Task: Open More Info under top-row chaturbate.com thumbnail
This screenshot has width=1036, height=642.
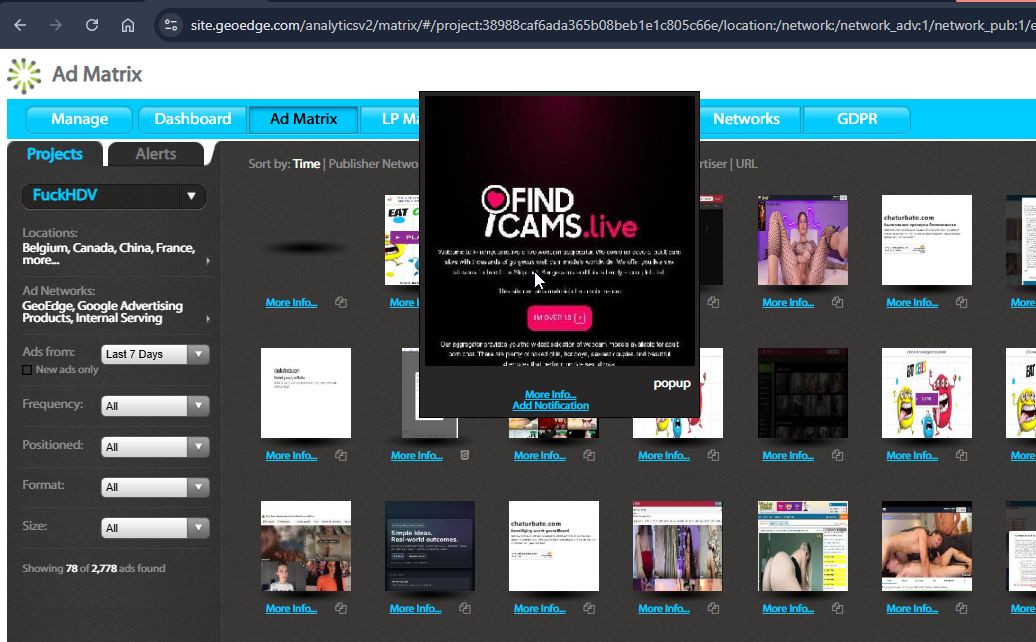Action: (912, 303)
